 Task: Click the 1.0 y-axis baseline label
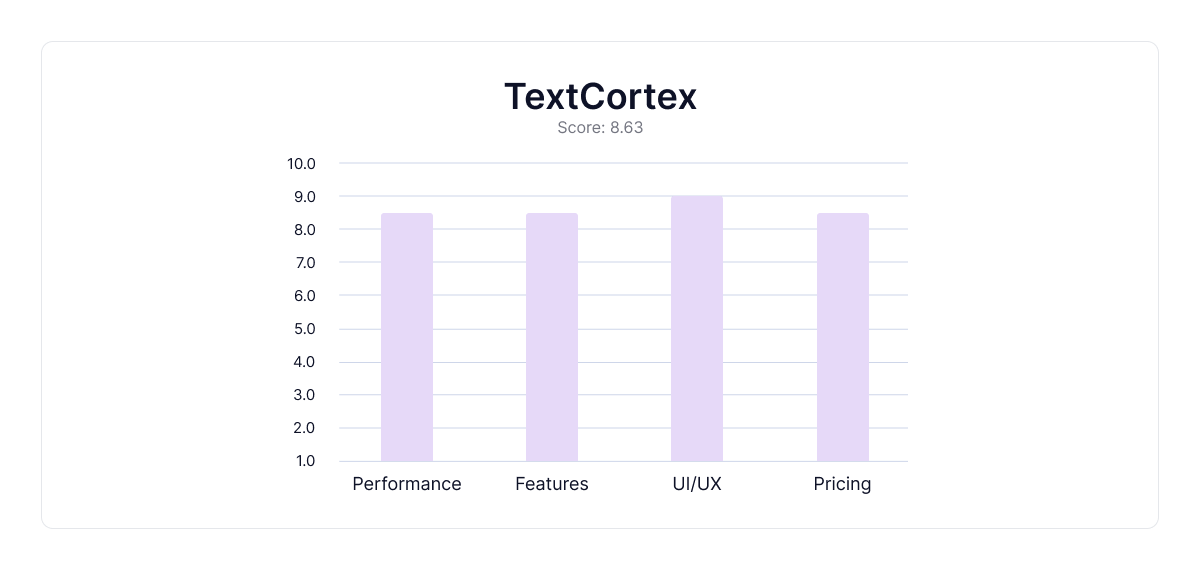(x=304, y=461)
